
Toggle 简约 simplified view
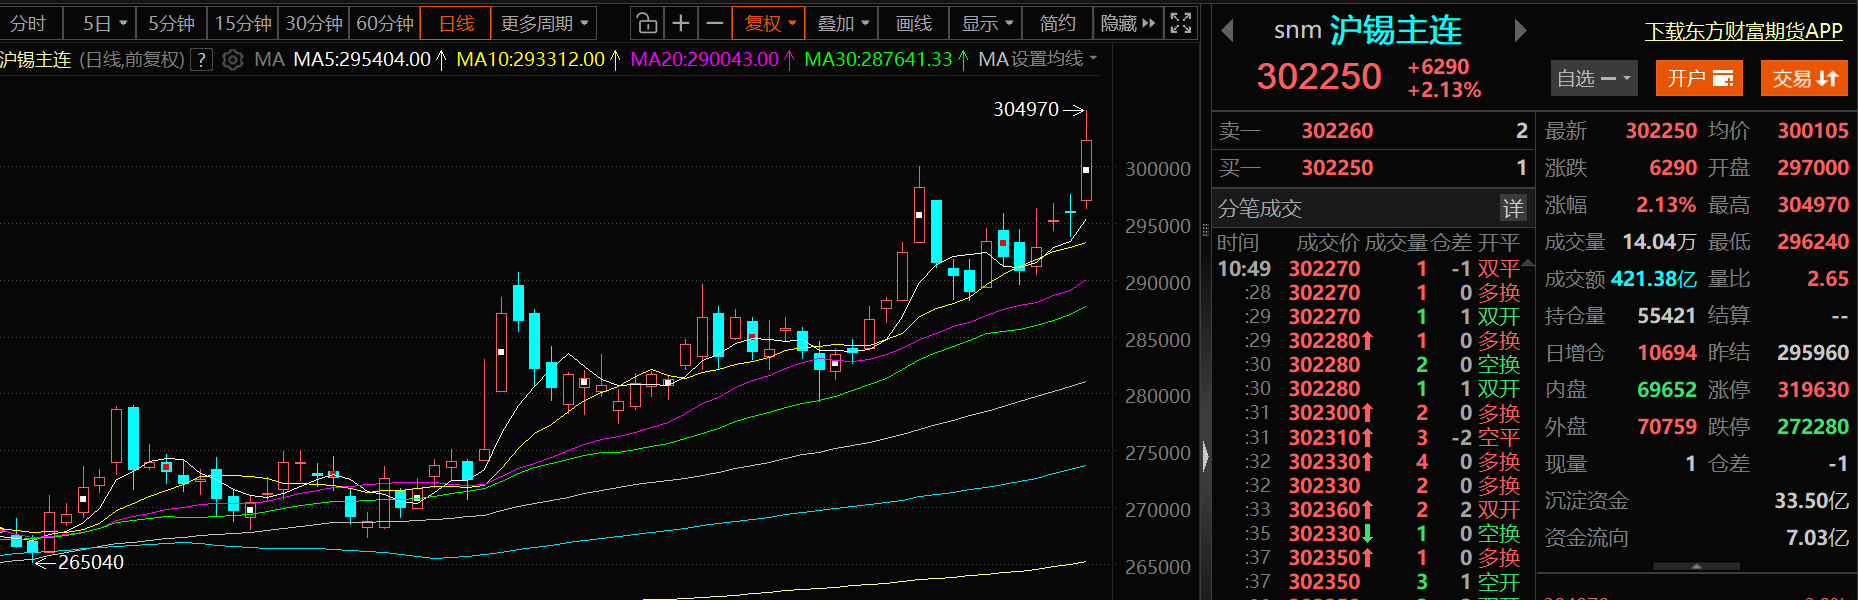point(1057,23)
